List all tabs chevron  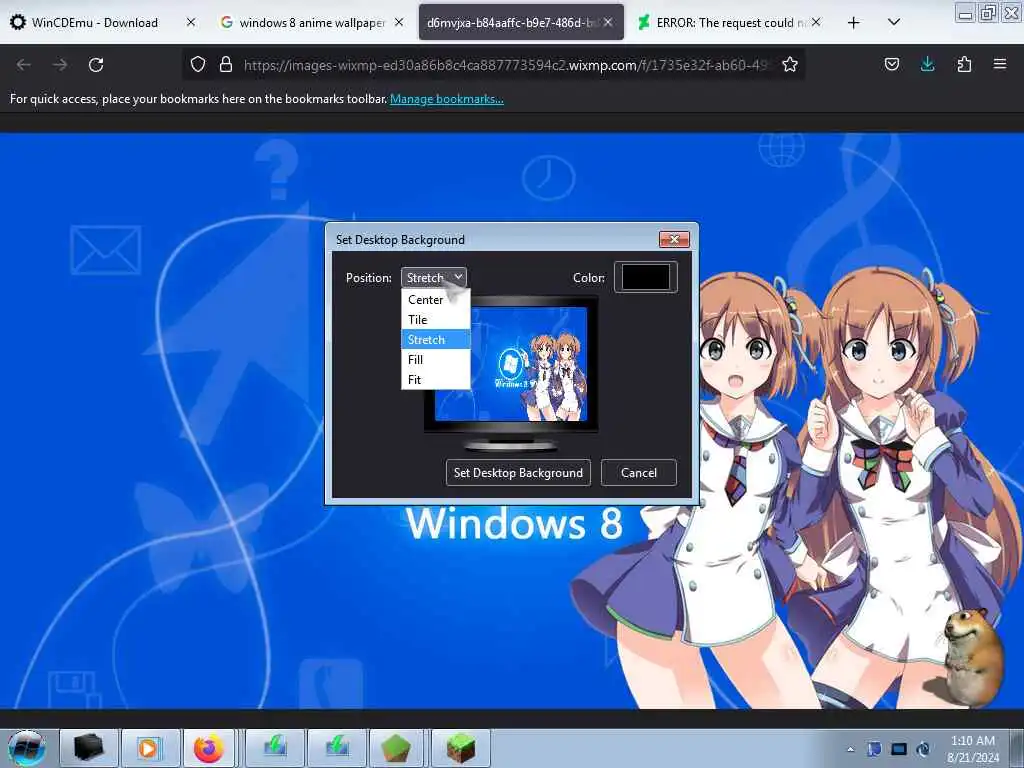pyautogui.click(x=894, y=22)
